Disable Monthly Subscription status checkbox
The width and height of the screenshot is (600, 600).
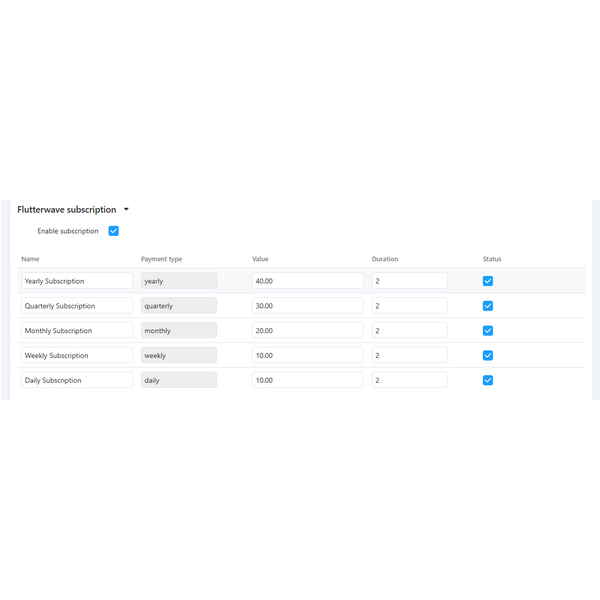pyautogui.click(x=488, y=331)
